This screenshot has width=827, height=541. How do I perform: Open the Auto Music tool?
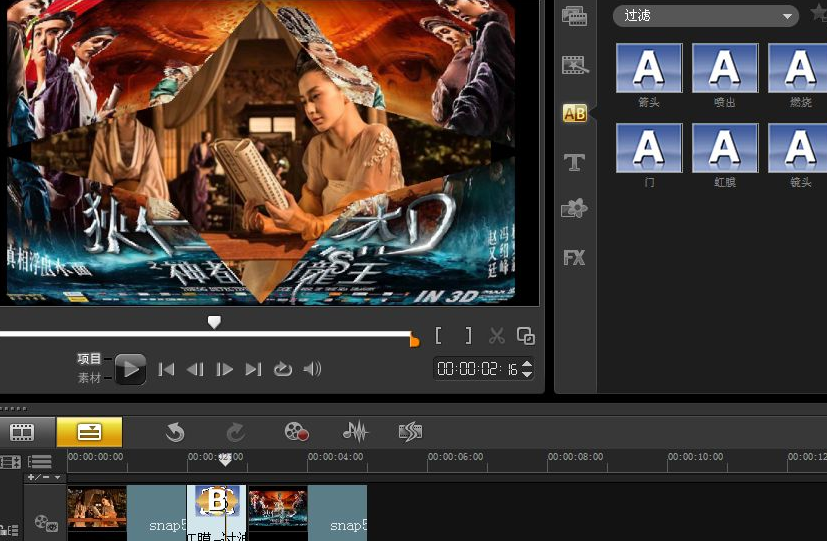tap(410, 432)
